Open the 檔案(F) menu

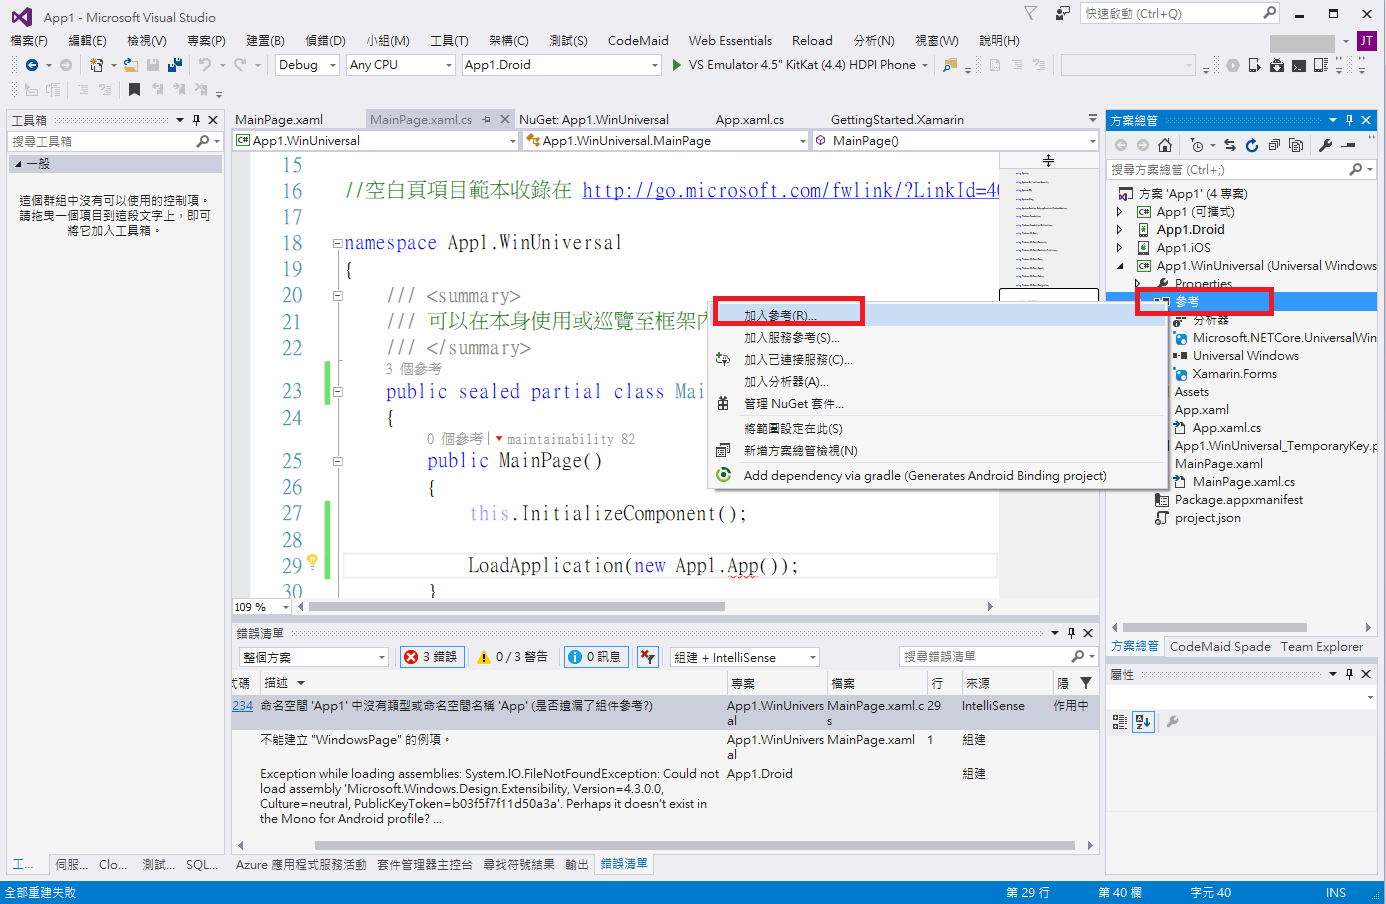point(29,41)
